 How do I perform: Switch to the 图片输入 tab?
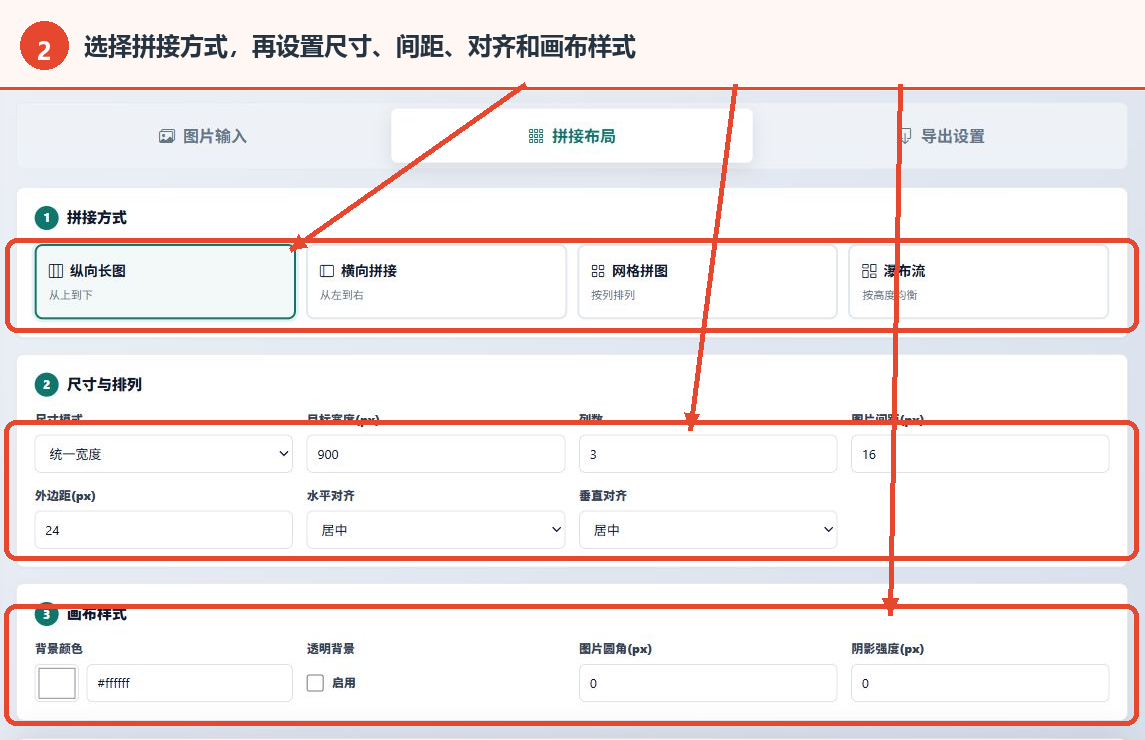[x=204, y=136]
